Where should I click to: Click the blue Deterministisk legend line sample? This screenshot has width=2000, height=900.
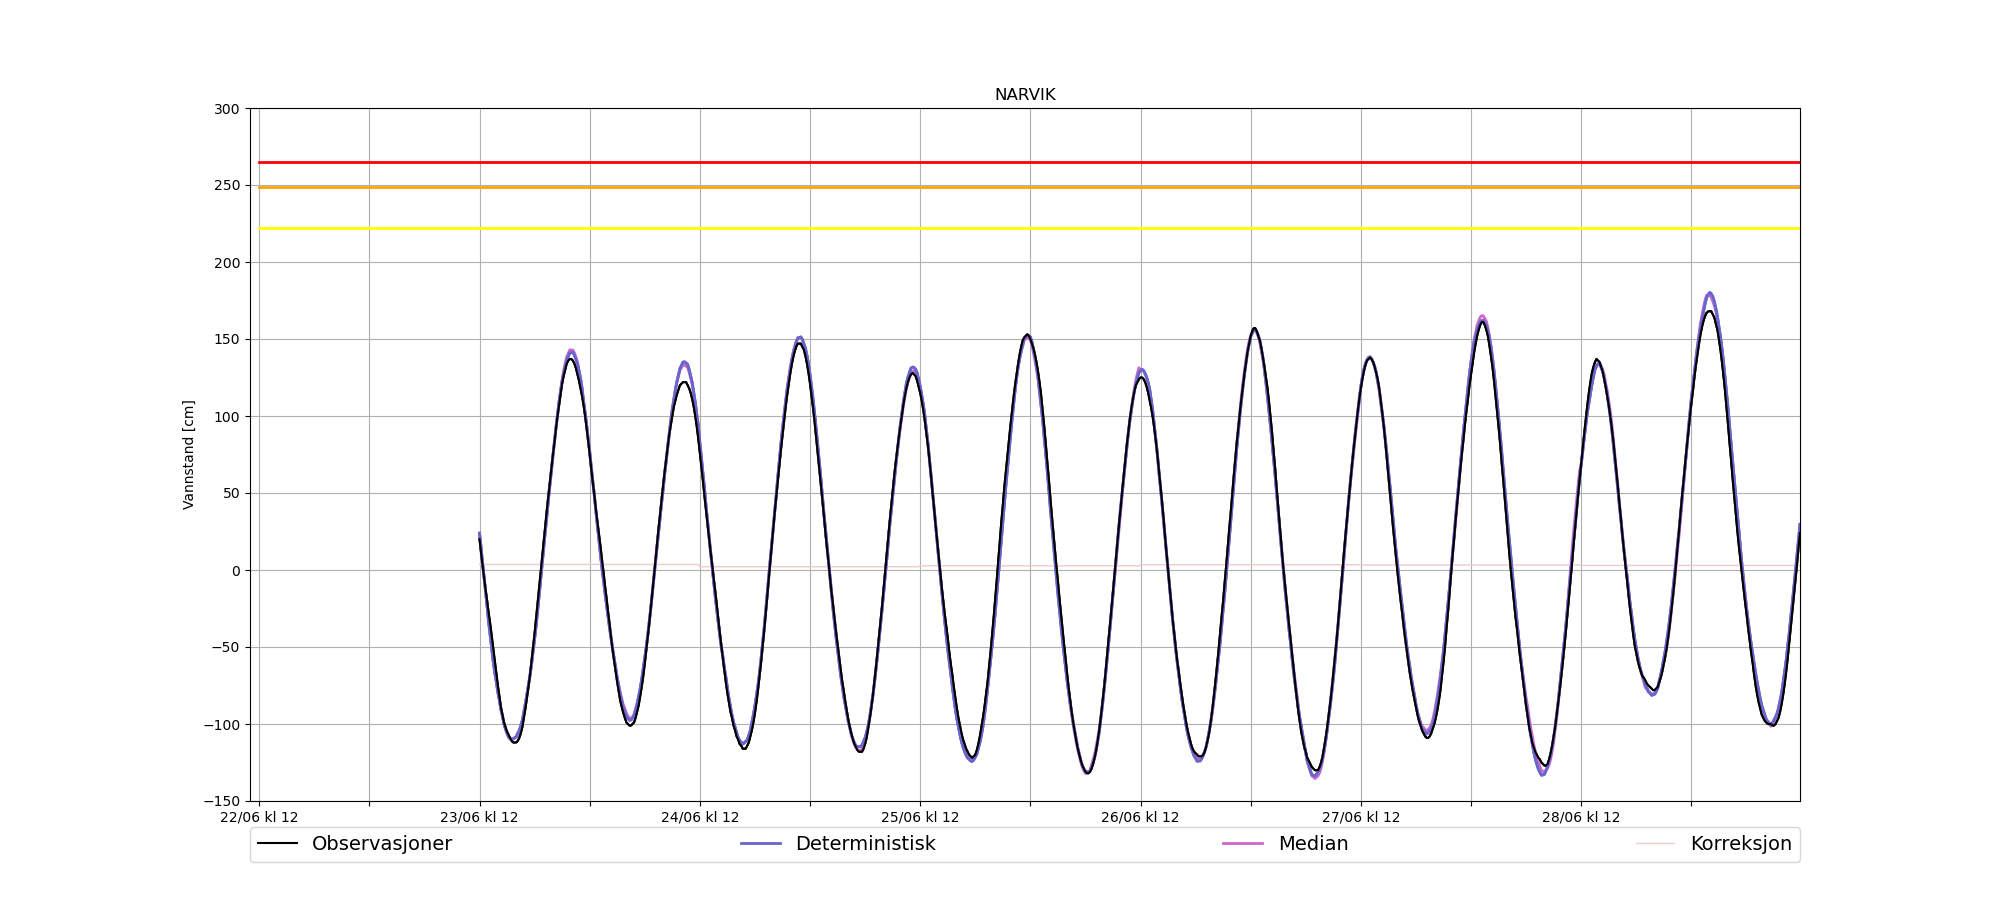pyautogui.click(x=760, y=844)
